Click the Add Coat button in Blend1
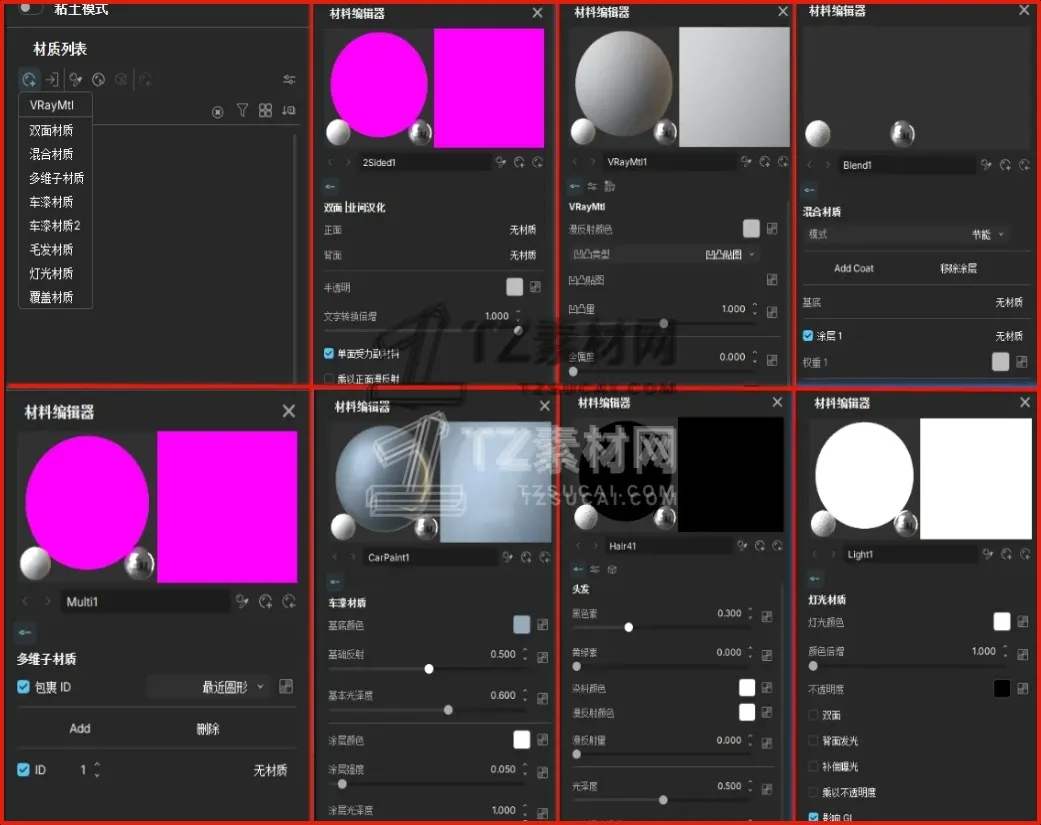This screenshot has width=1041, height=825. pos(854,268)
